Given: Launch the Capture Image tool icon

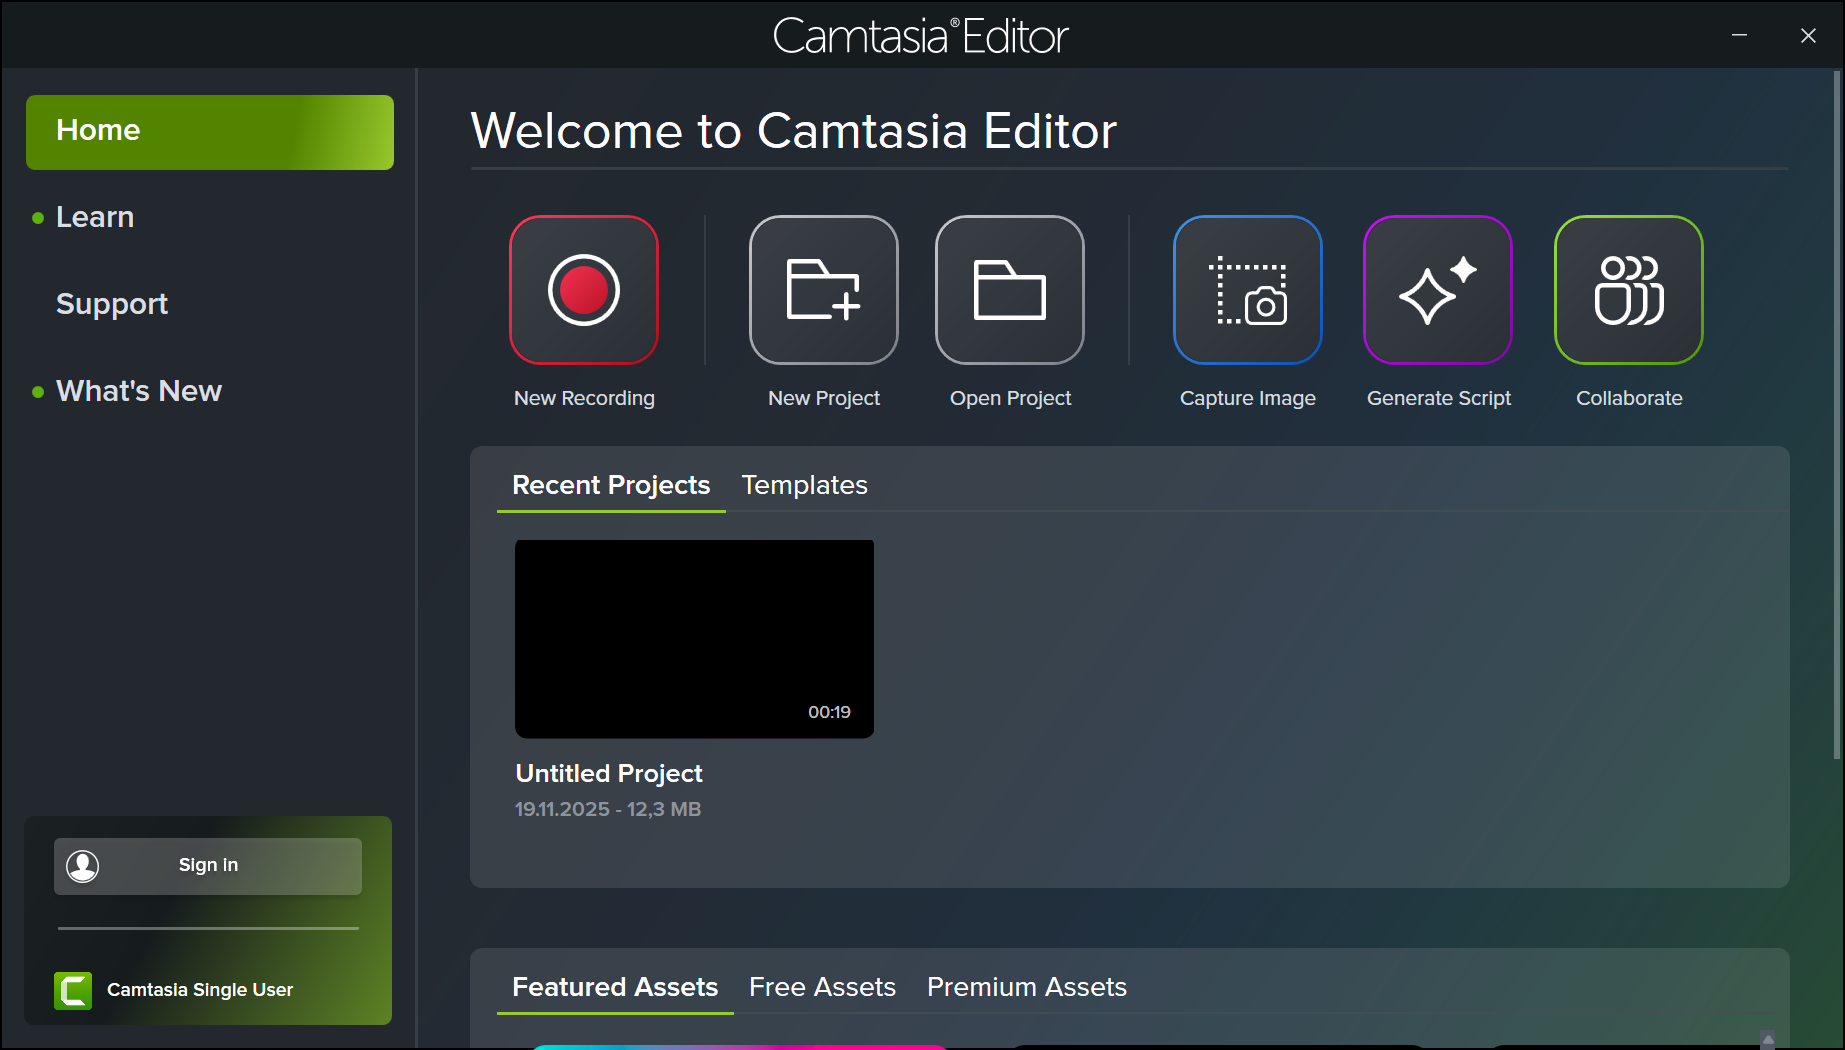Looking at the screenshot, I should (x=1247, y=290).
